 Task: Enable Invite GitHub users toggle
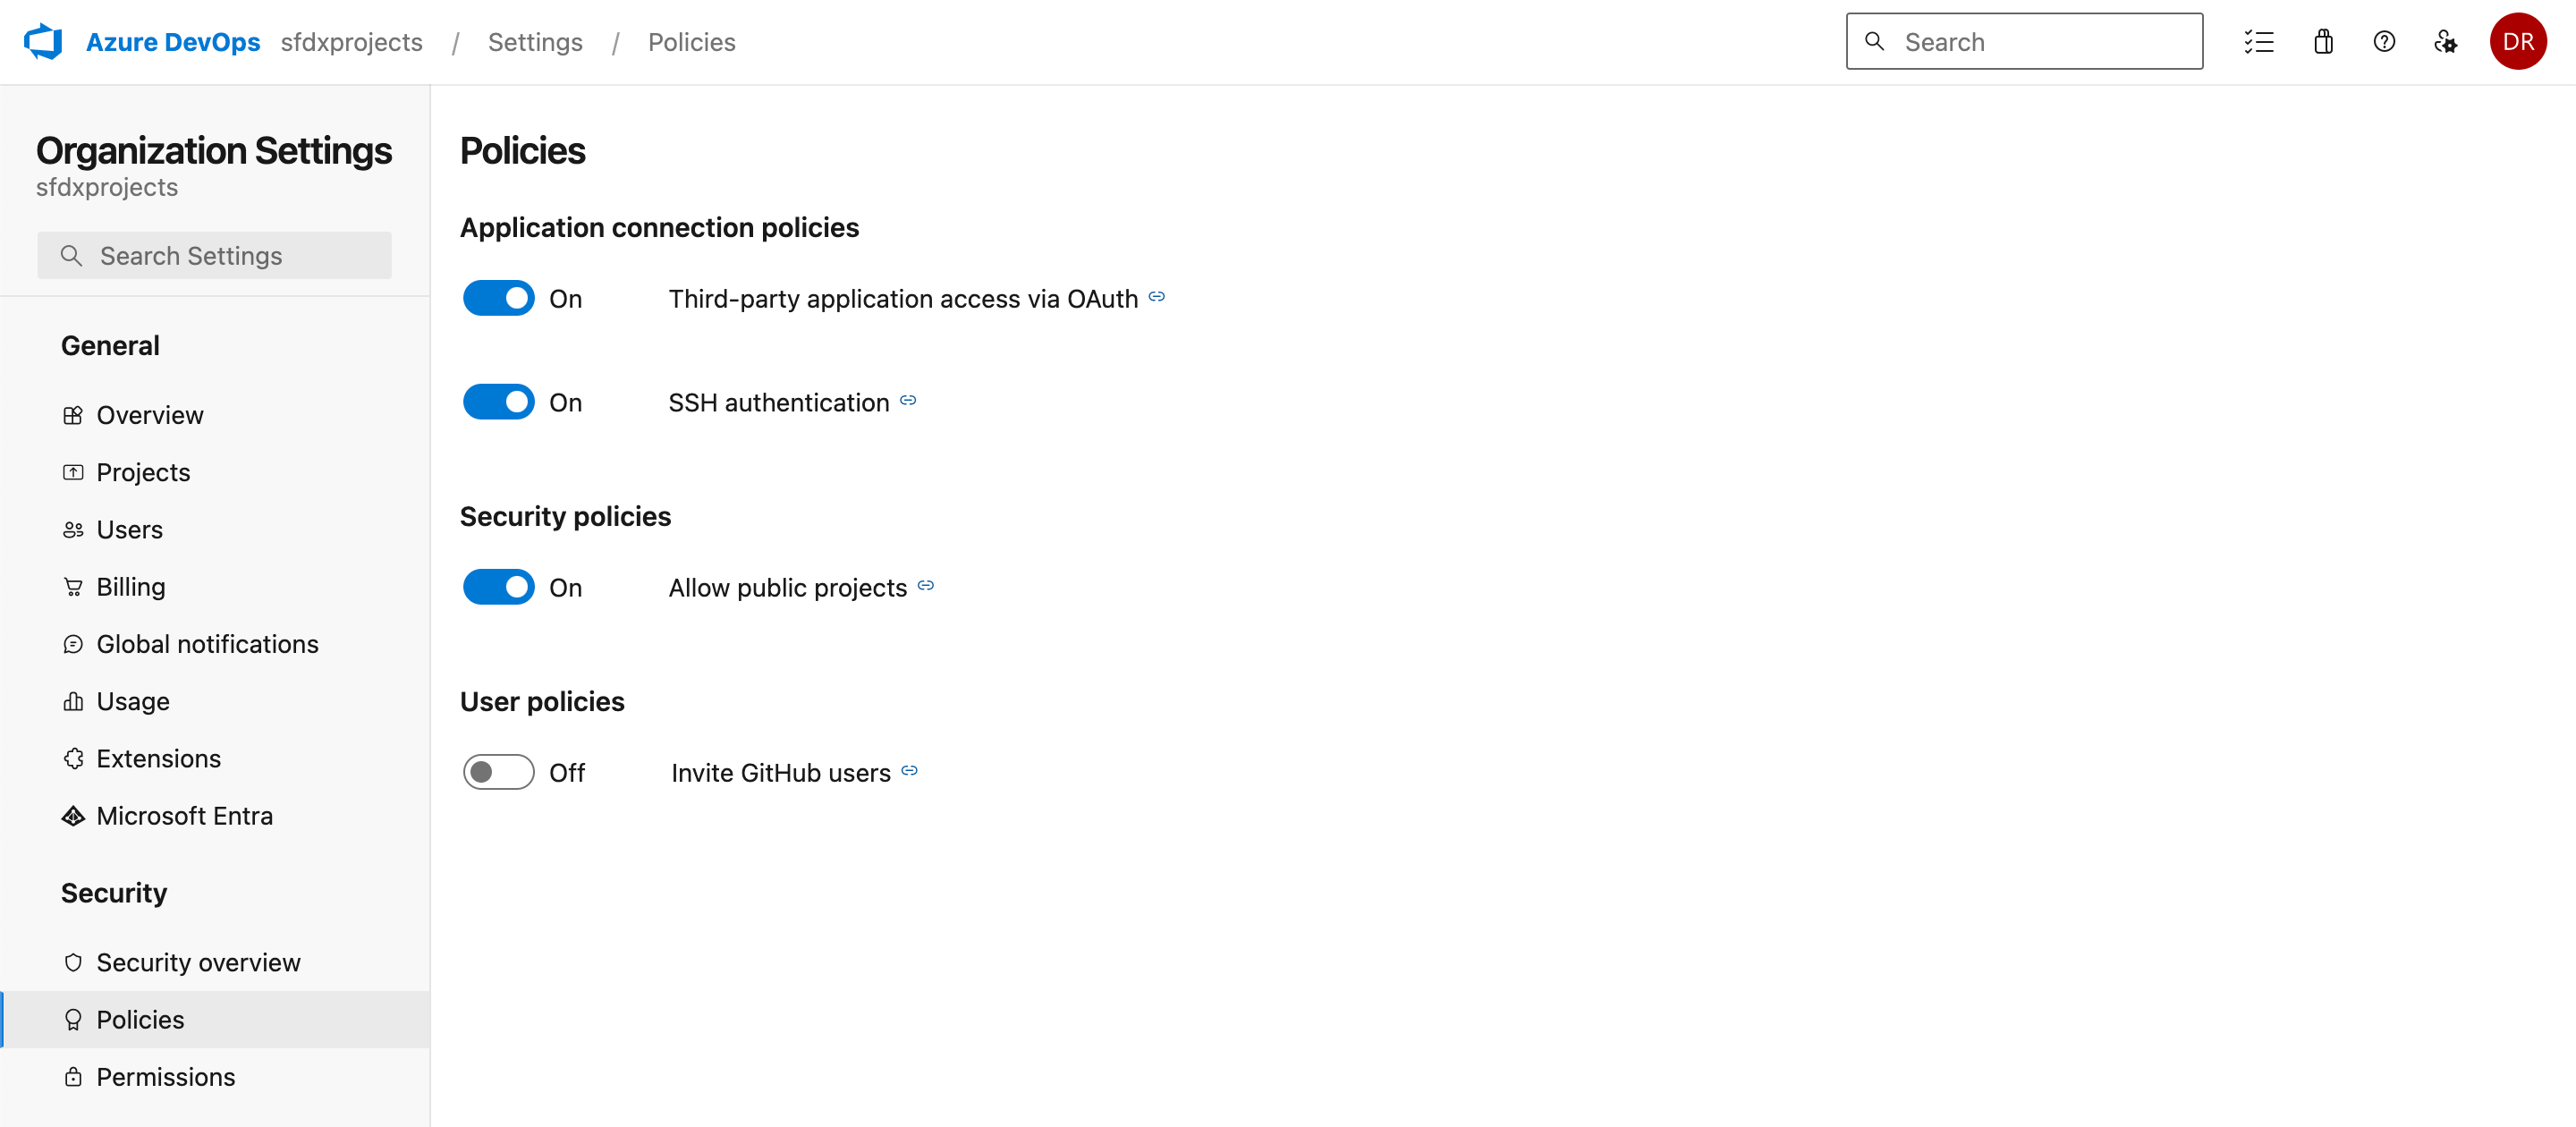tap(499, 773)
